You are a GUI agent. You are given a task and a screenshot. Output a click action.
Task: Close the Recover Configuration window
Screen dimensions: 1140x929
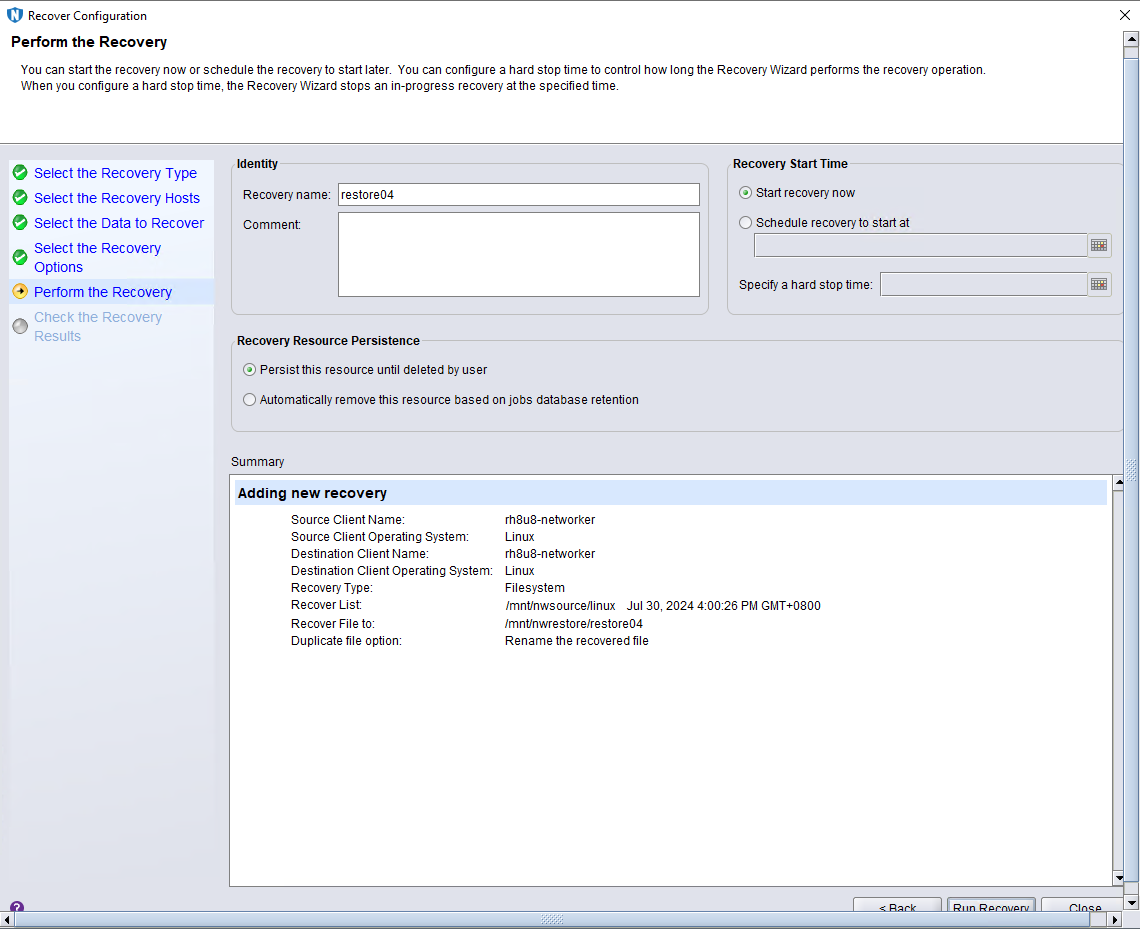pyautogui.click(x=1124, y=15)
